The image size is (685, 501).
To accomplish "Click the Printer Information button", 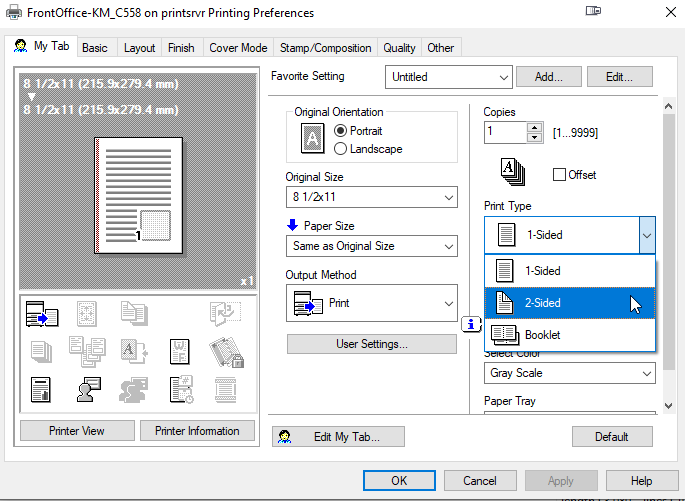I will click(197, 431).
